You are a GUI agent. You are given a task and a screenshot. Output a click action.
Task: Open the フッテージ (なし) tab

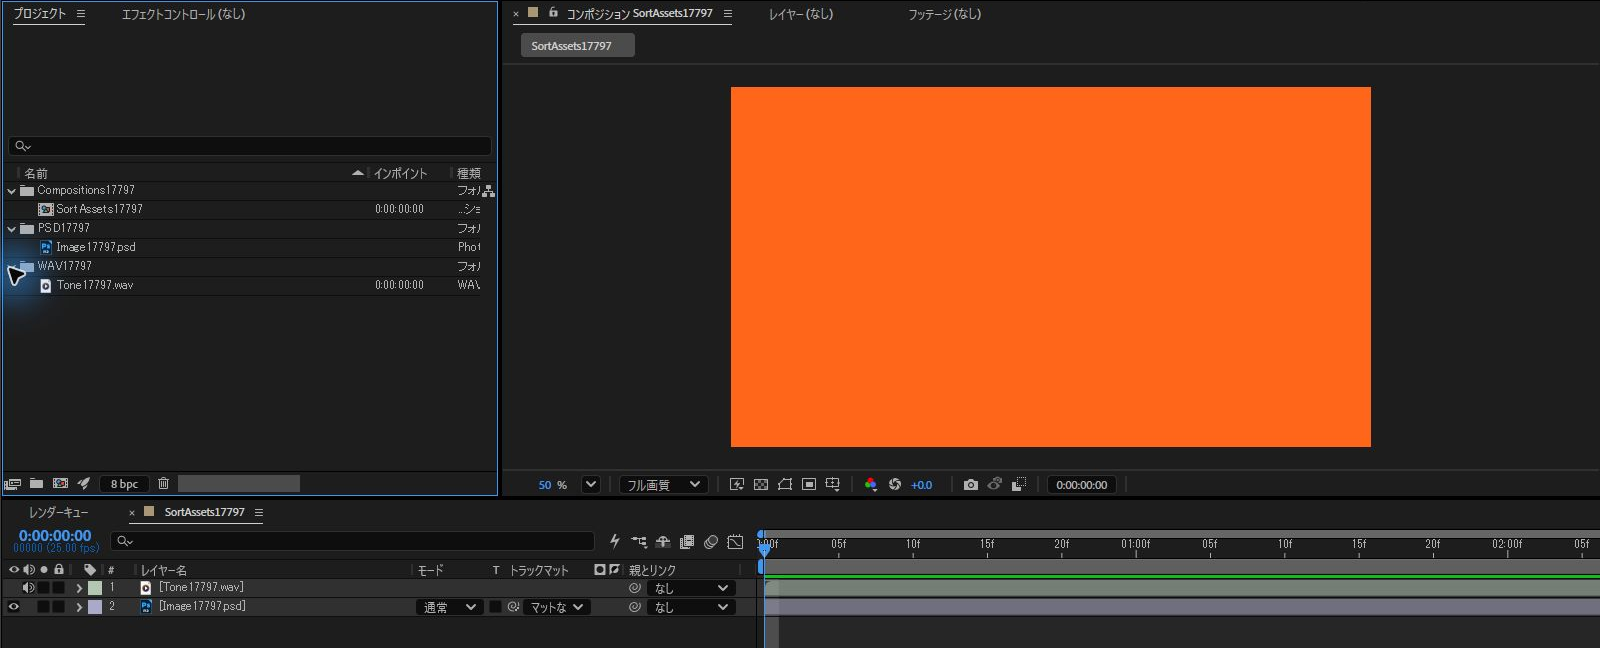tap(944, 14)
